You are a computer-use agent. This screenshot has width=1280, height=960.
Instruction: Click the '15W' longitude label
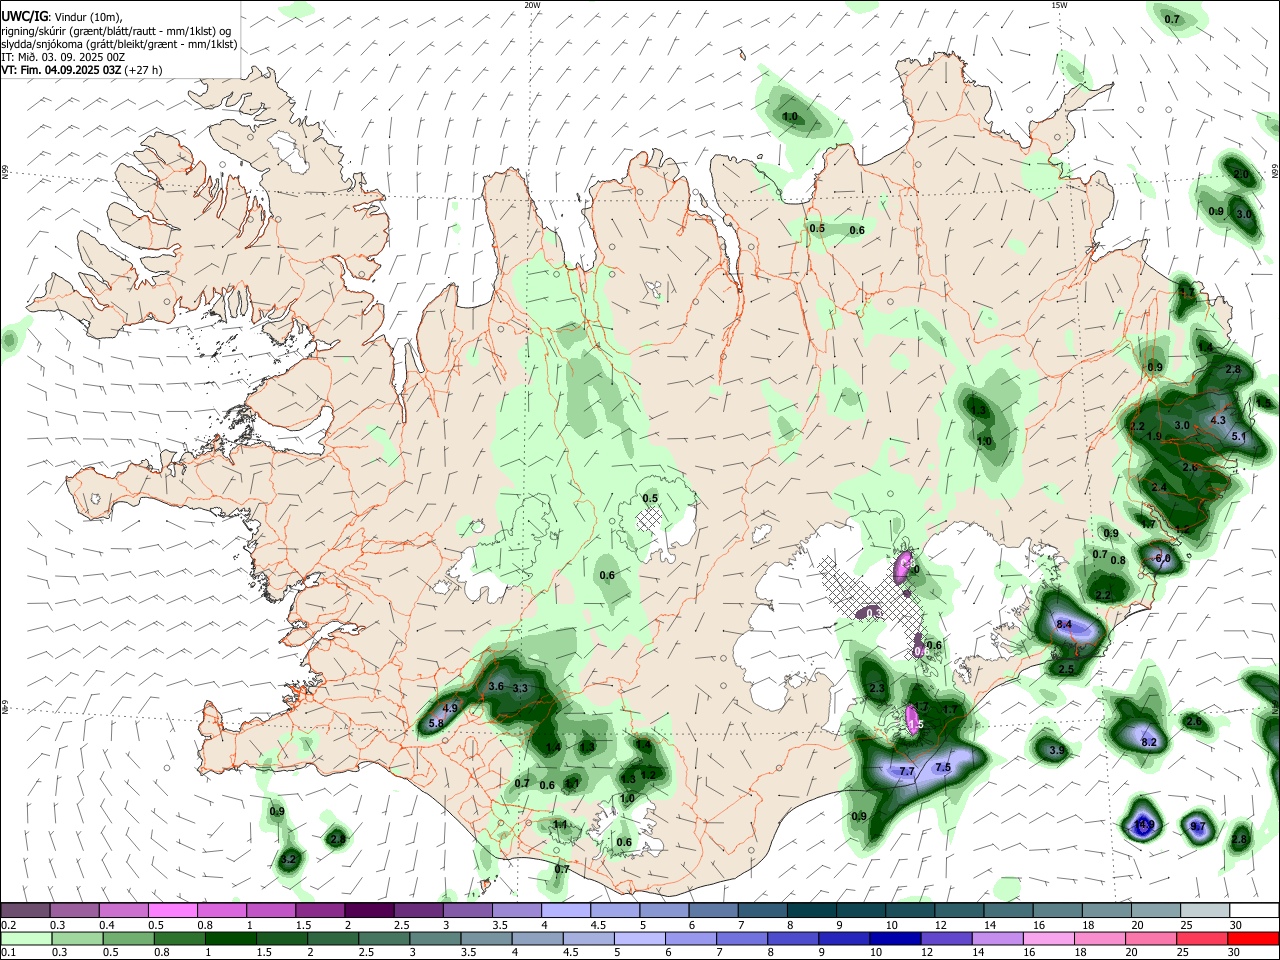1059,5
